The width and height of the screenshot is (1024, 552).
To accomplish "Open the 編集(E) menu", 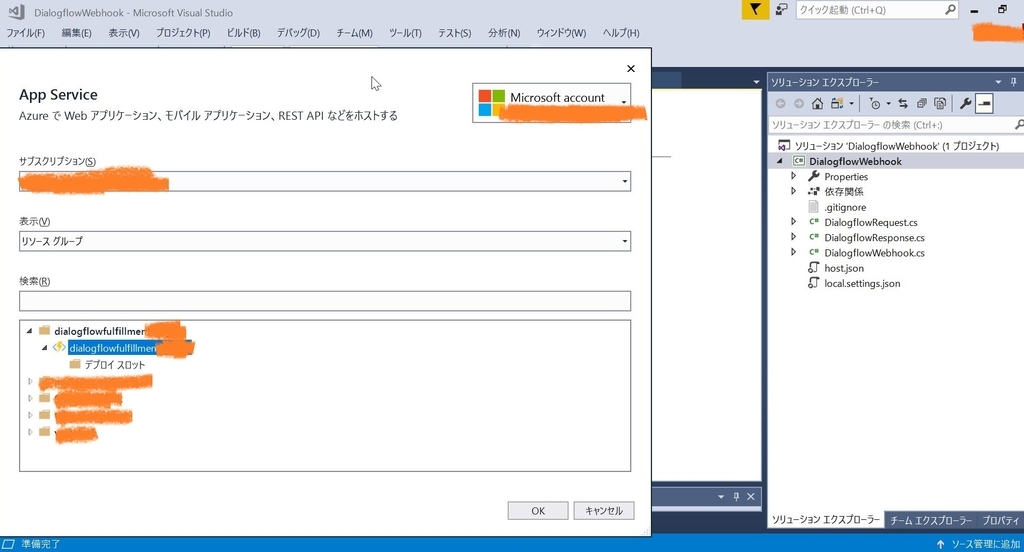I will coord(76,33).
